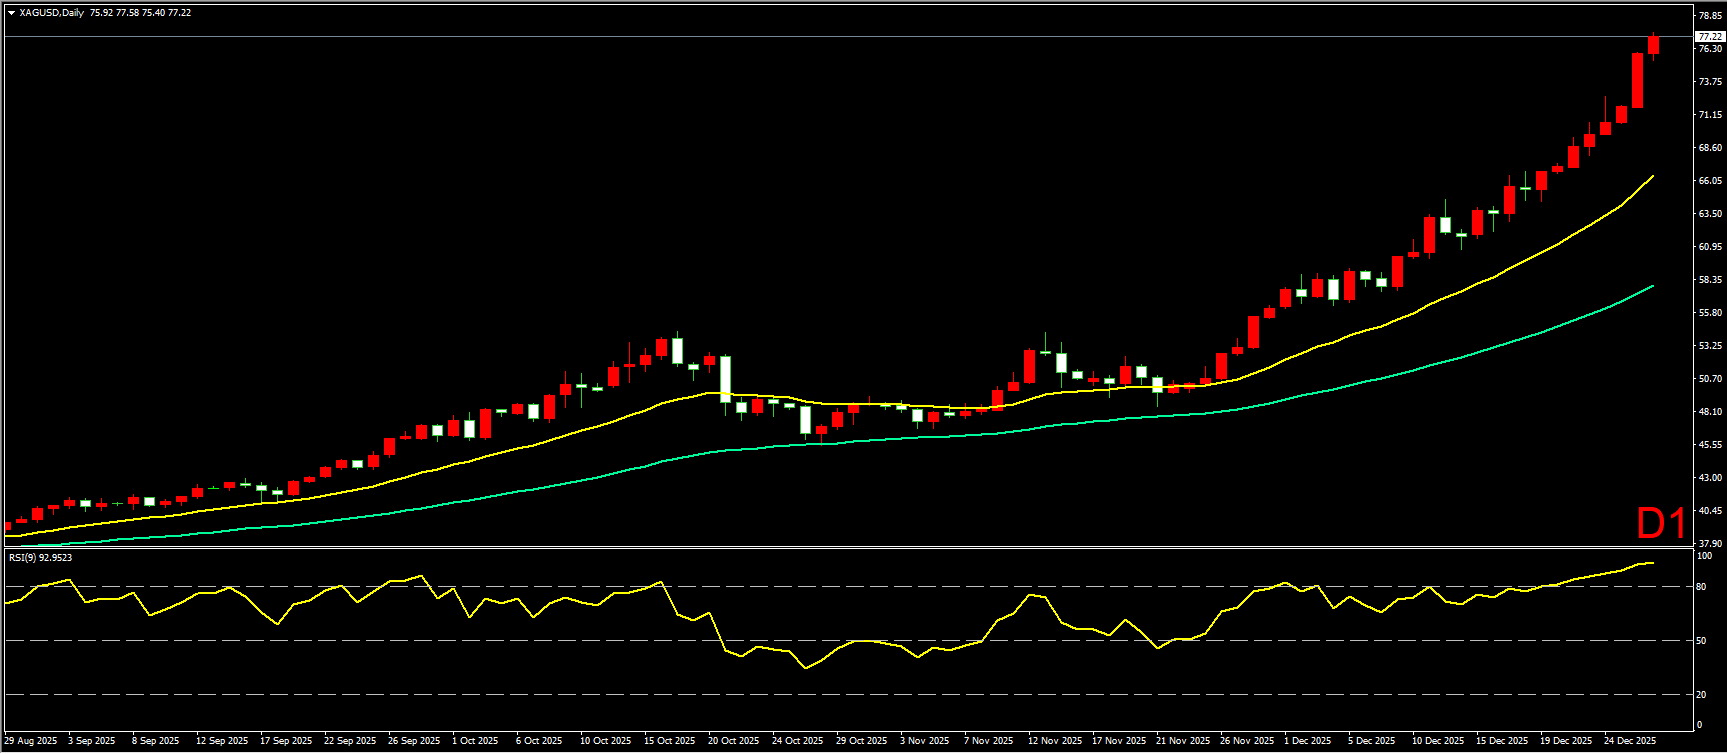Click the 12 Nov 2025 date label
This screenshot has height=754, width=1727.
point(1055,741)
